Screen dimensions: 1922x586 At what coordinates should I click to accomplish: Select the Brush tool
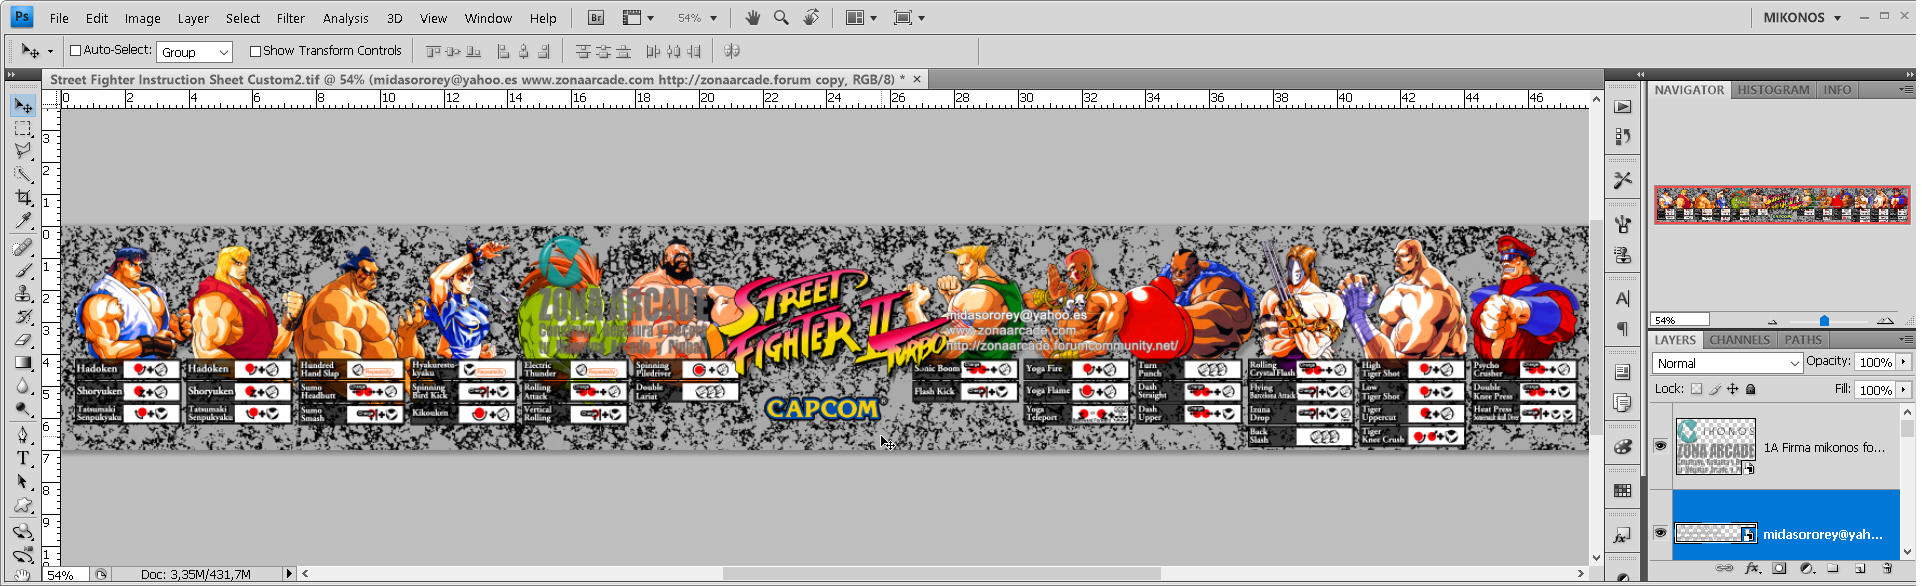[x=23, y=270]
